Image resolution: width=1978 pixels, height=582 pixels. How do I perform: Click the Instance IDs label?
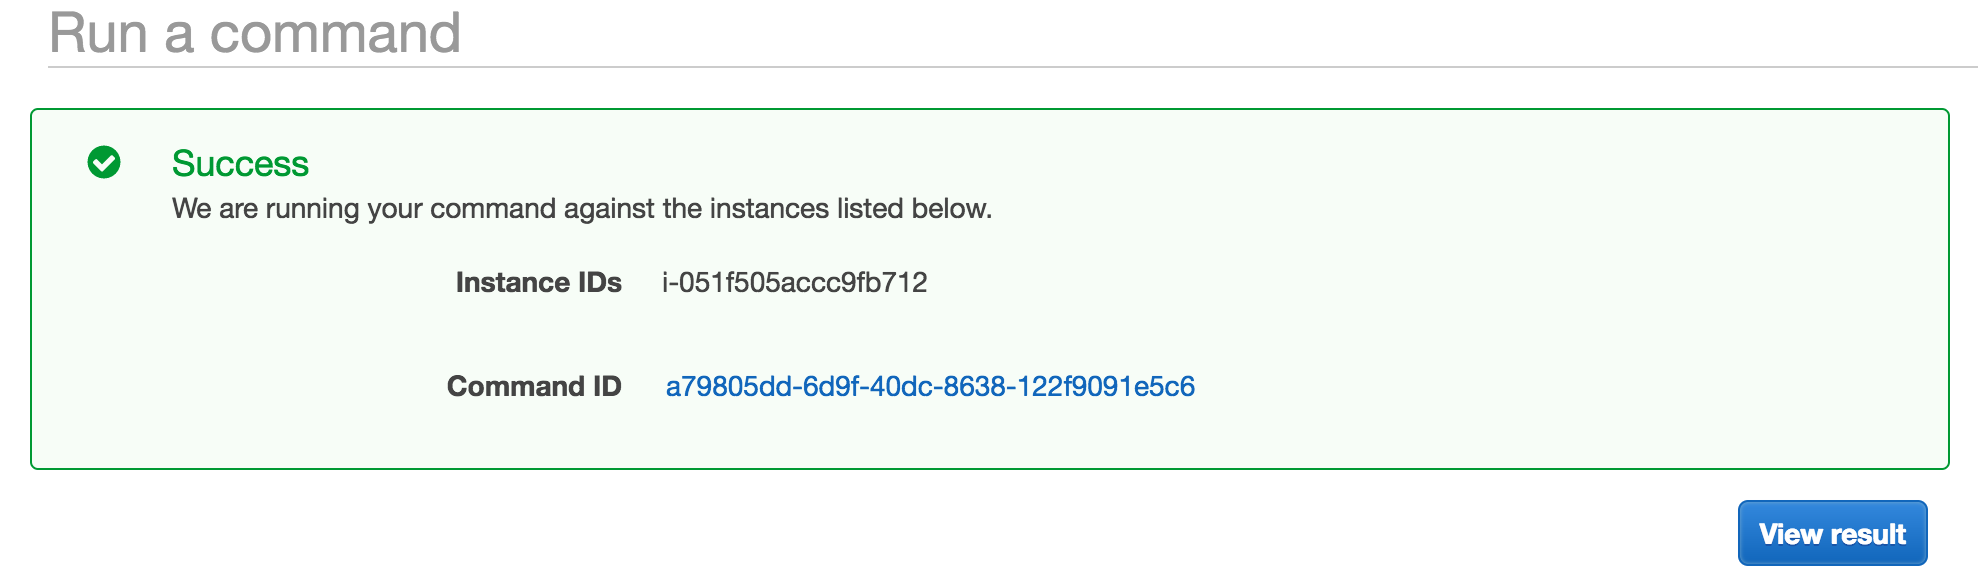coord(538,283)
